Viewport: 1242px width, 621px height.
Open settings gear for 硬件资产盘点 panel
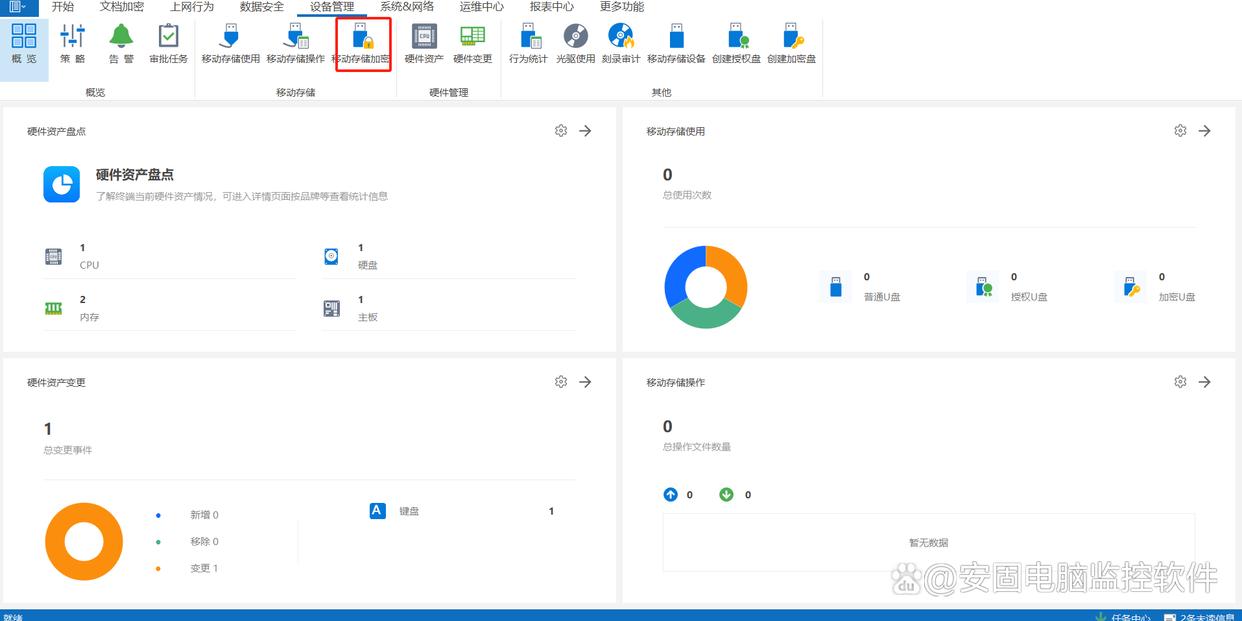(x=561, y=131)
